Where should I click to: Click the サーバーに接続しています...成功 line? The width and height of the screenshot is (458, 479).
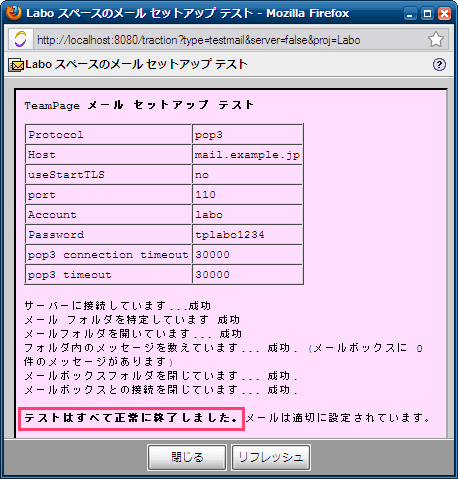117,306
